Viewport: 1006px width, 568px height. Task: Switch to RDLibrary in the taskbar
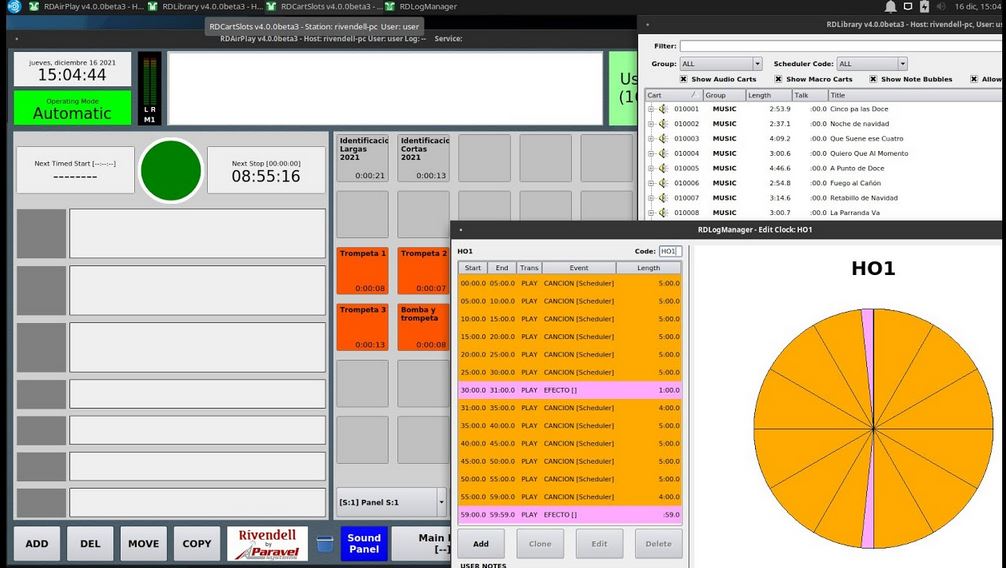205,6
